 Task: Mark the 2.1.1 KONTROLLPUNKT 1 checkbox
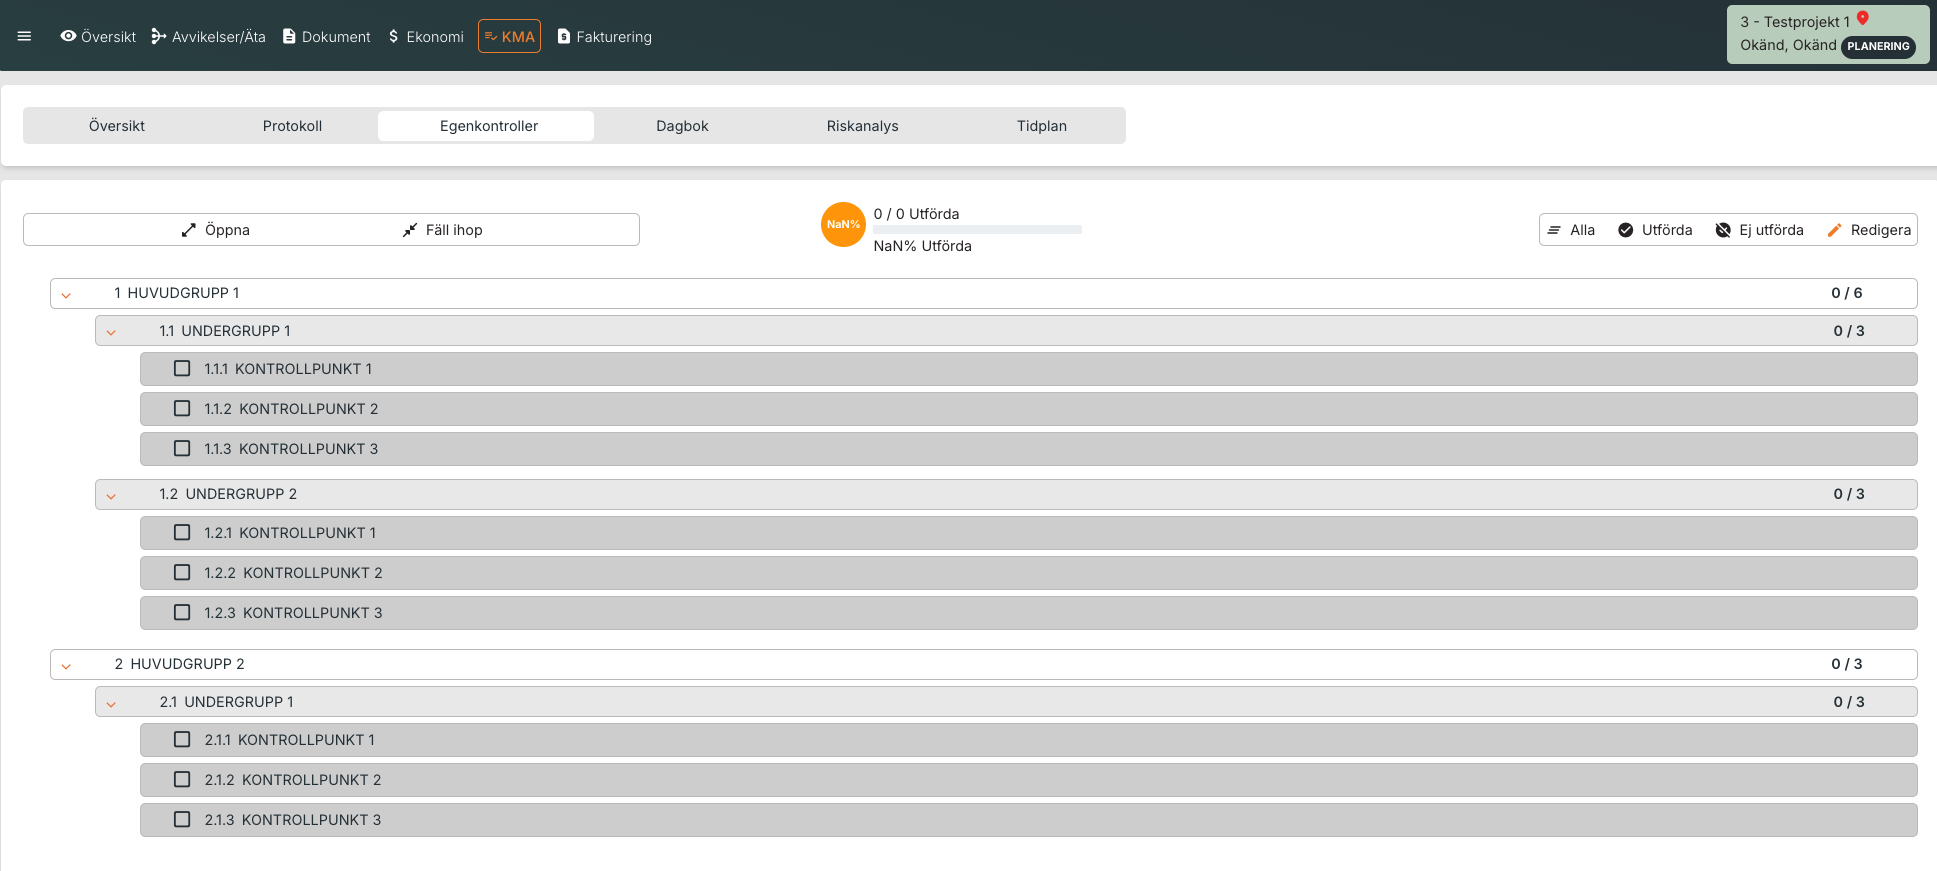tap(182, 739)
